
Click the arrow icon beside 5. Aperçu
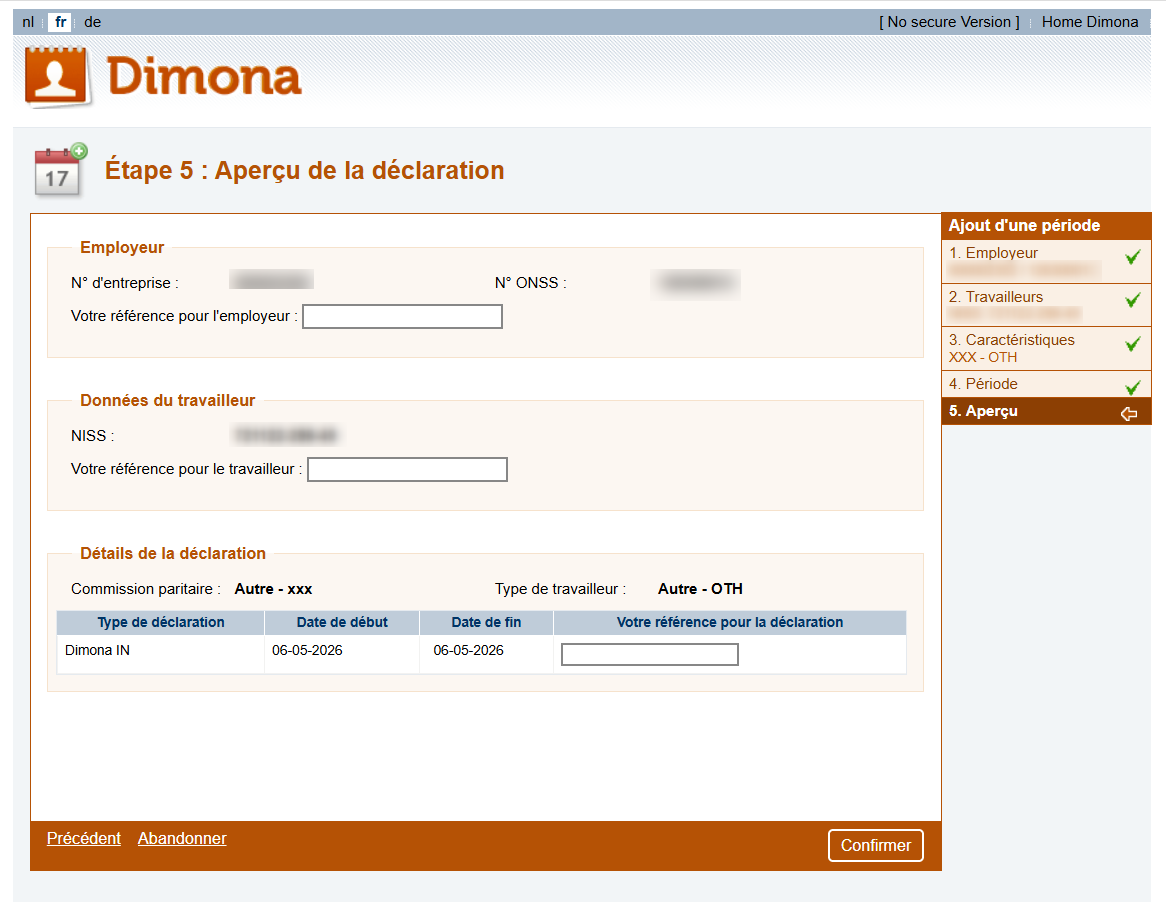pyautogui.click(x=1129, y=413)
